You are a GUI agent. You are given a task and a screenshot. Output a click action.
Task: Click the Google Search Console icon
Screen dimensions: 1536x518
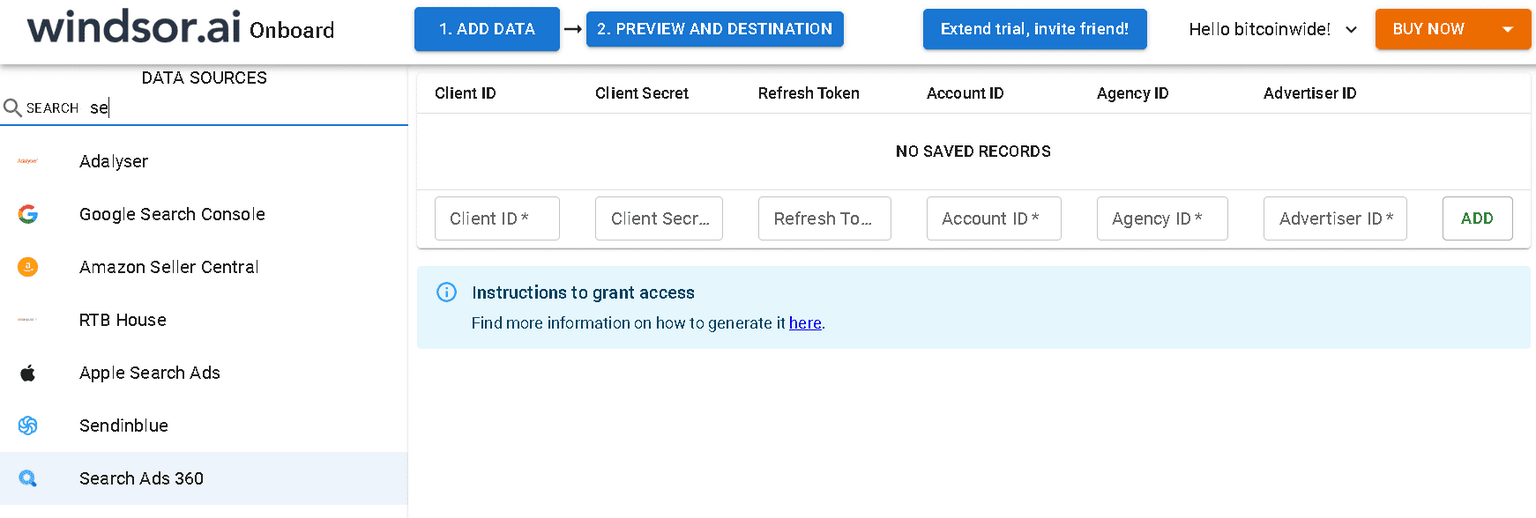click(x=28, y=214)
